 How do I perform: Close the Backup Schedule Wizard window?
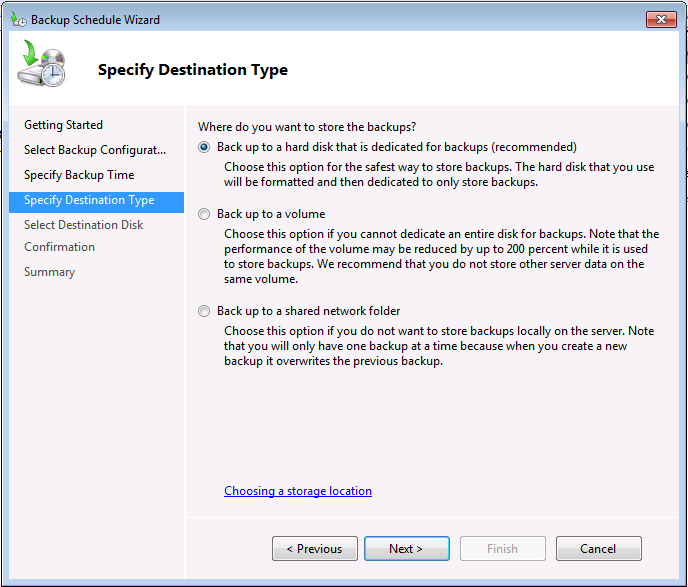pos(660,19)
